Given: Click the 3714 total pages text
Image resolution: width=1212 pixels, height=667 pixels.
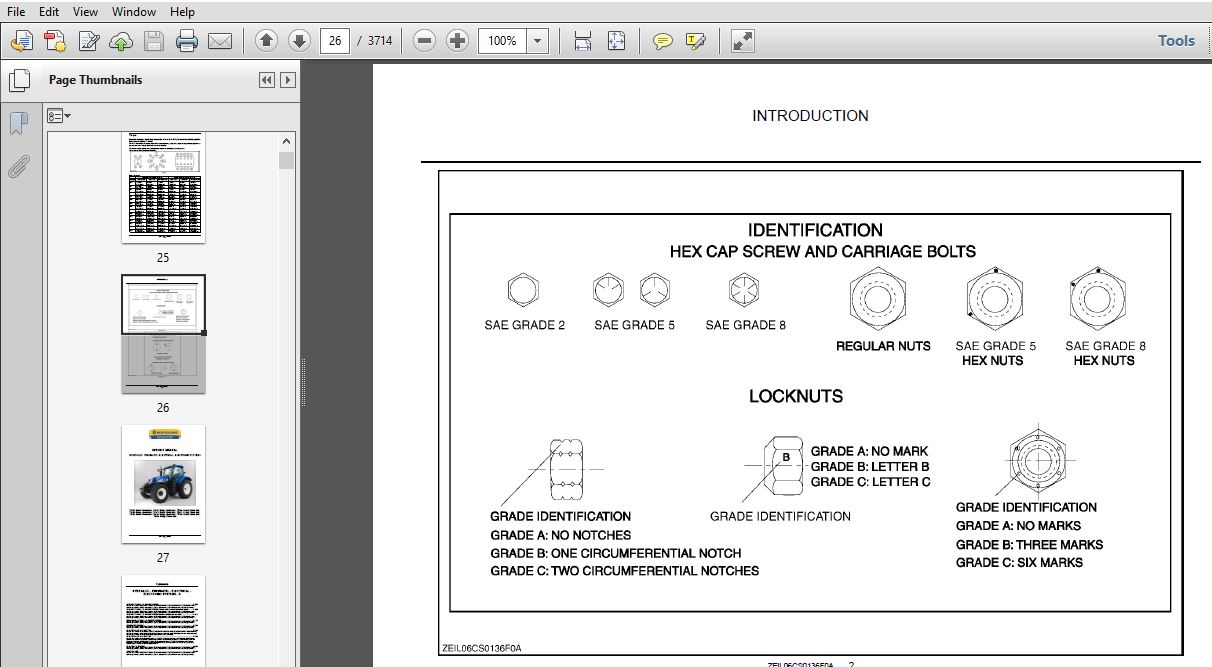Looking at the screenshot, I should (x=380, y=41).
